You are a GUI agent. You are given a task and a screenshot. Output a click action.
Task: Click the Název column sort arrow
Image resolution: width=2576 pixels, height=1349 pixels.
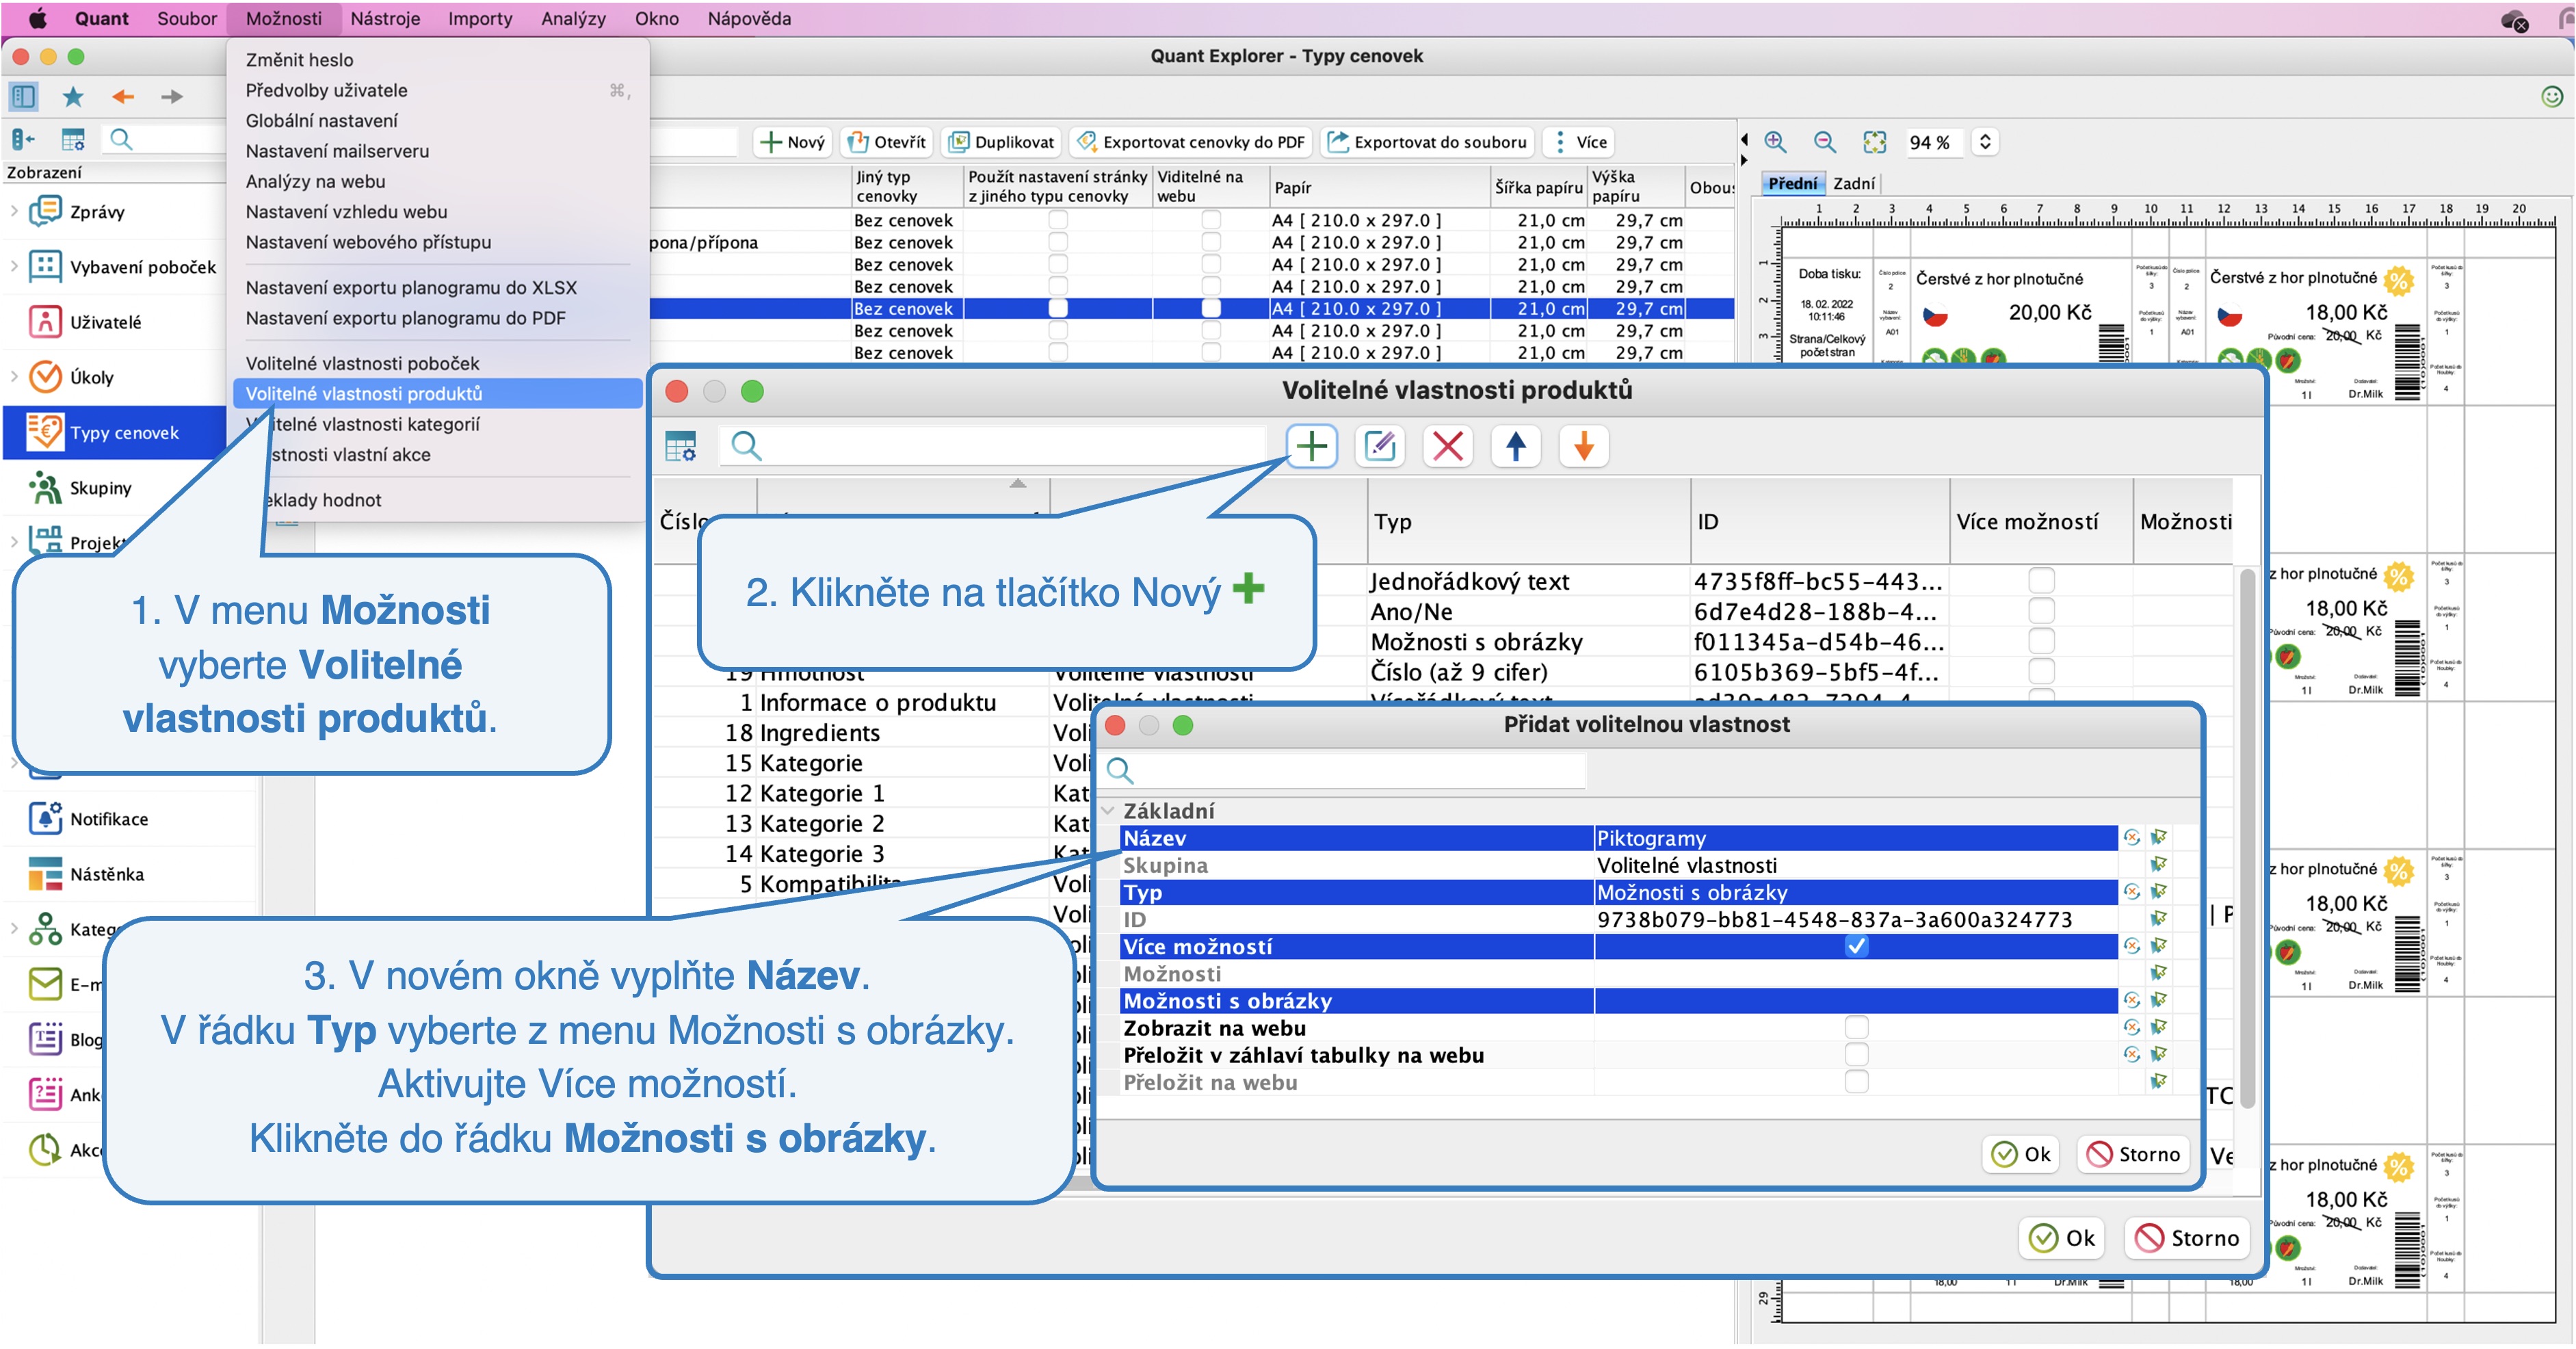pos(1018,484)
